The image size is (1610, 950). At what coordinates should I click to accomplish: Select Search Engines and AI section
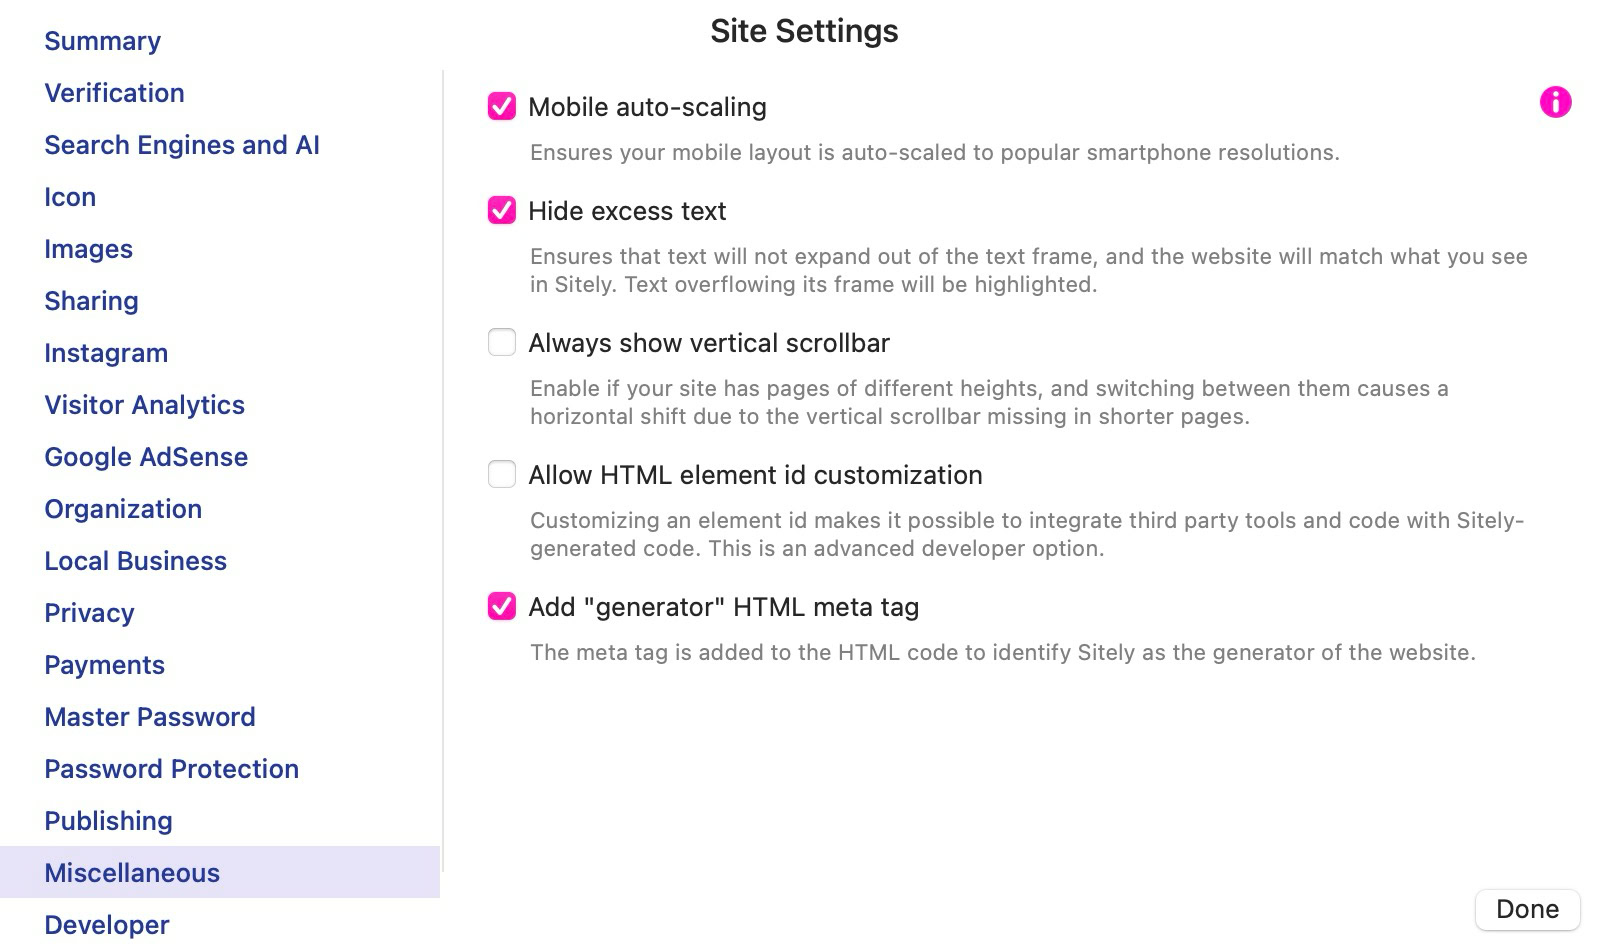[182, 145]
